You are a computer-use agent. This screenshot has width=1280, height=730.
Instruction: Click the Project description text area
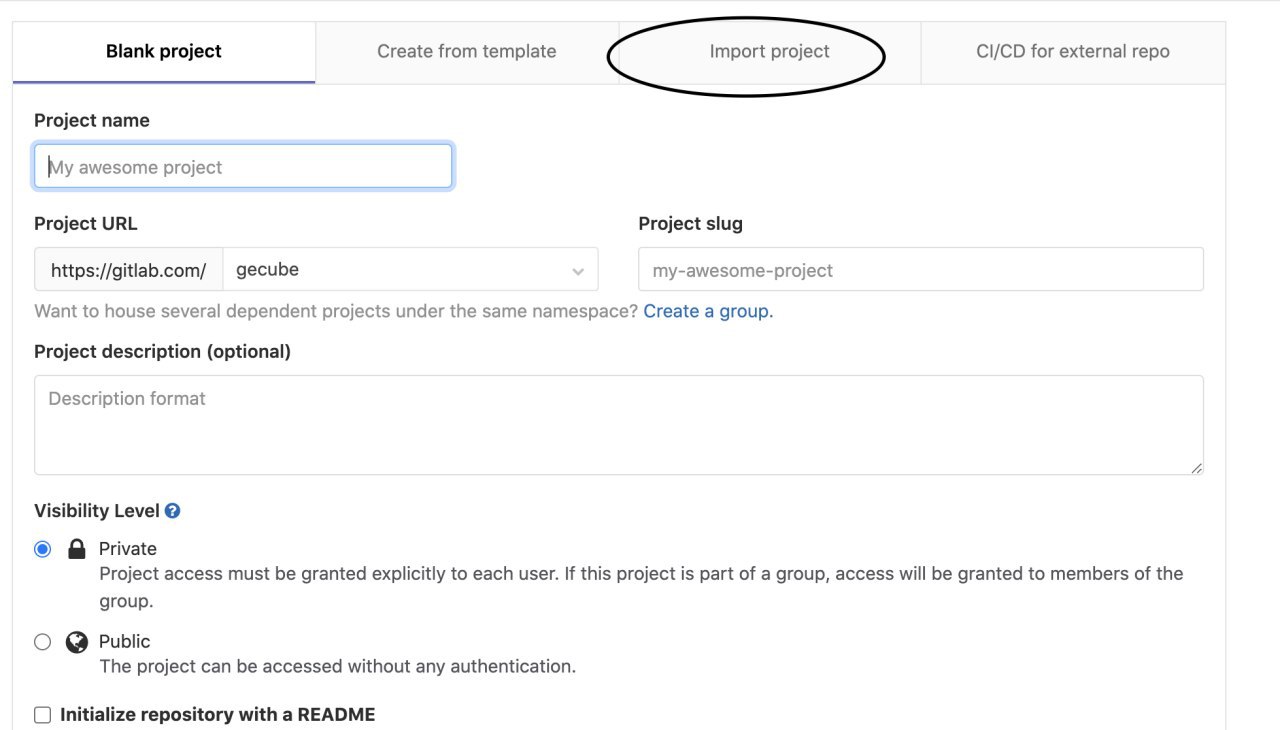(x=619, y=425)
